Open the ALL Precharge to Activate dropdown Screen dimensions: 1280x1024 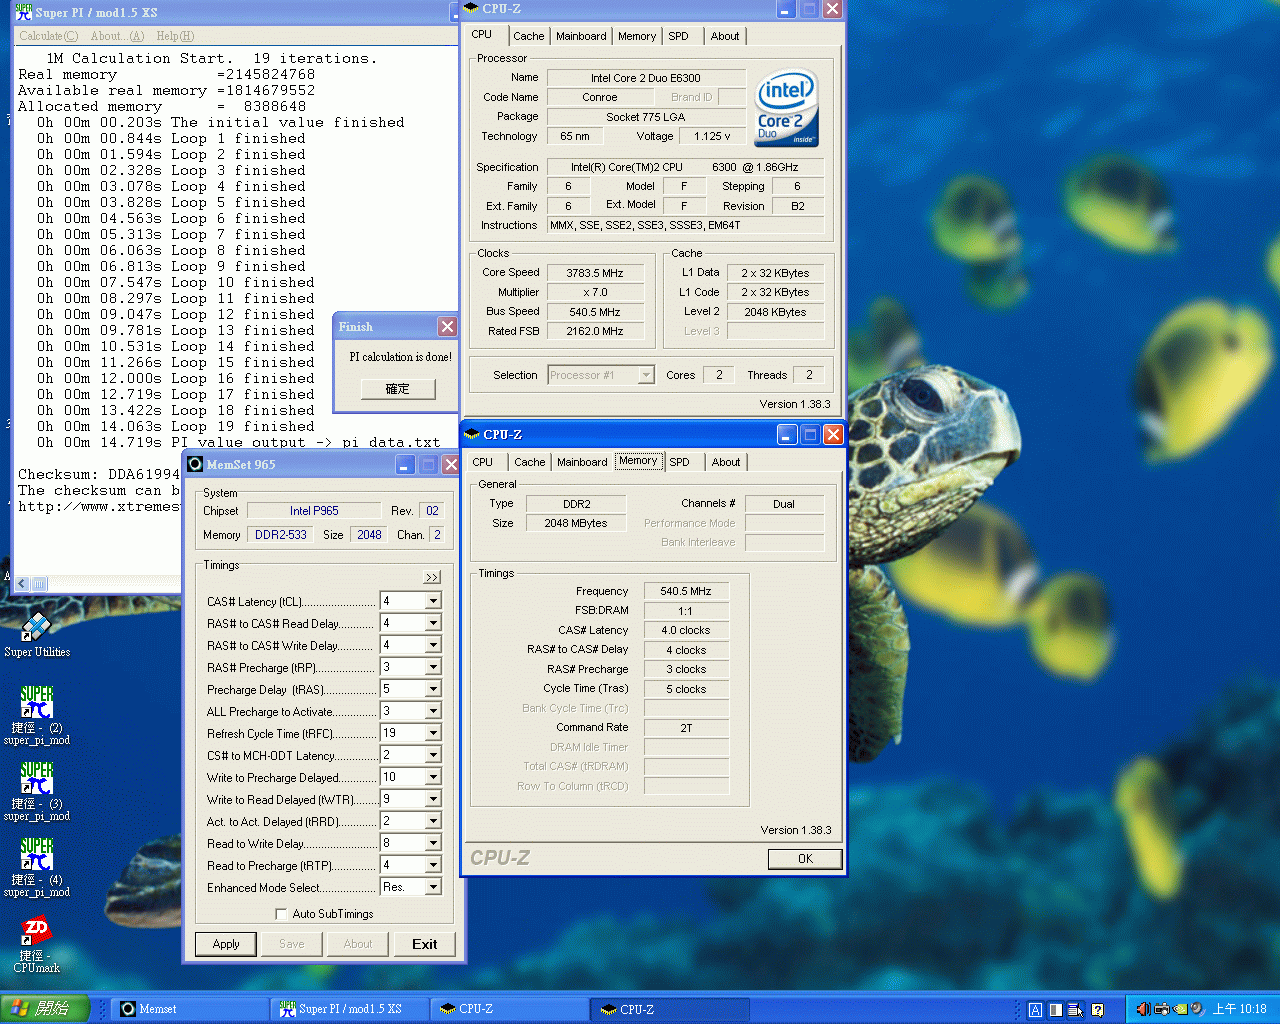click(433, 711)
